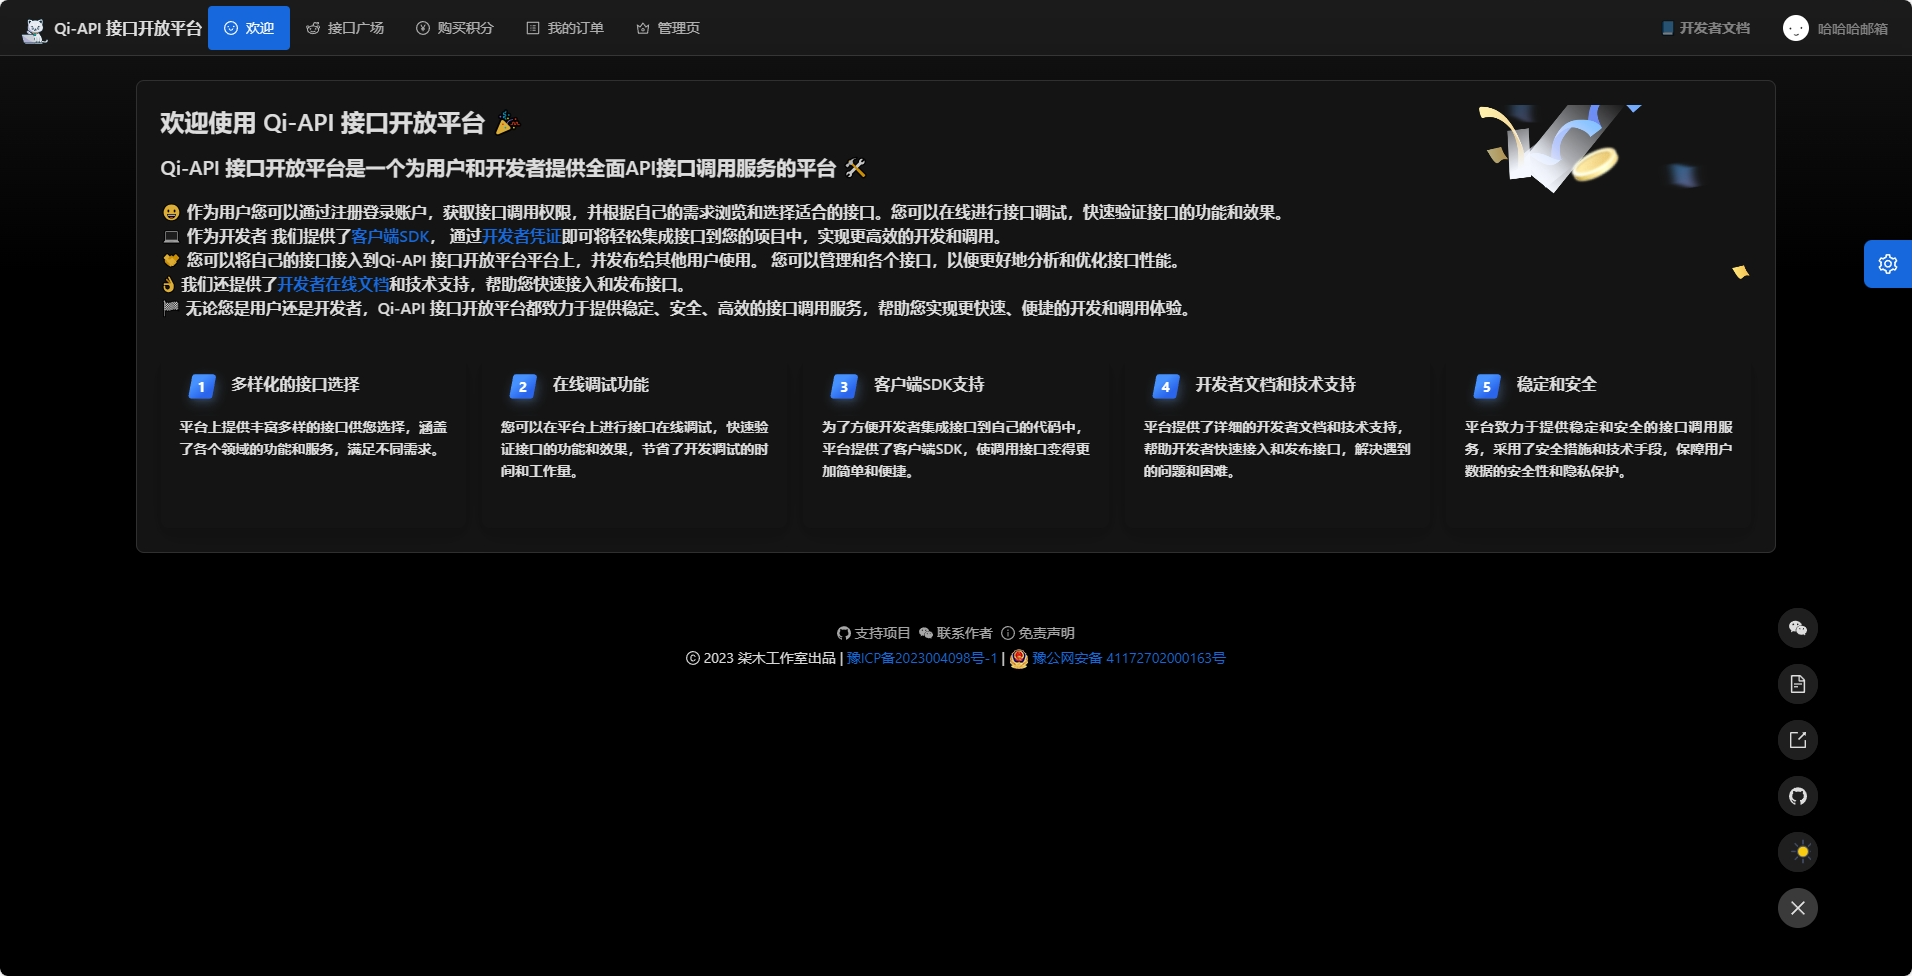The height and width of the screenshot is (976, 1912).
Task: Click the Qi-API 接口开放平台 site title
Action: [x=128, y=28]
